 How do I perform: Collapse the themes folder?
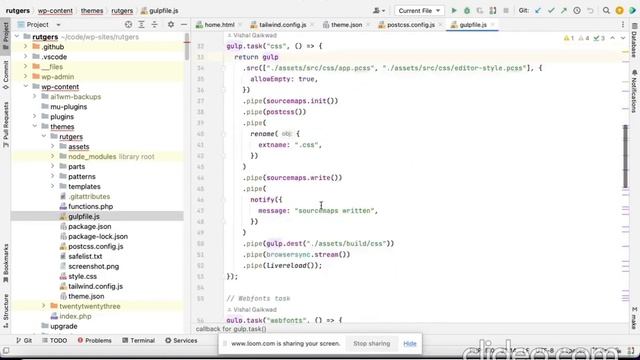[x=35, y=127]
